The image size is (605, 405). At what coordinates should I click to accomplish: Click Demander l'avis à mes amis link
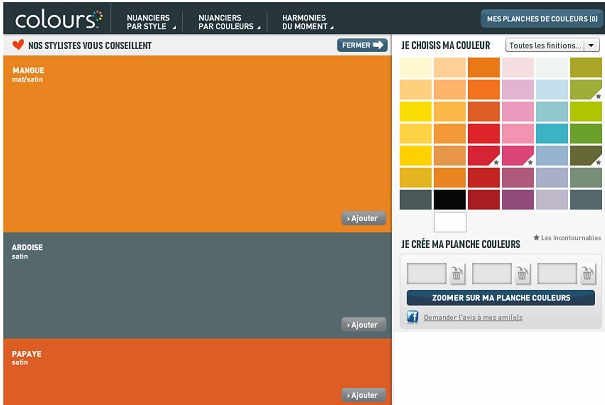pos(472,317)
